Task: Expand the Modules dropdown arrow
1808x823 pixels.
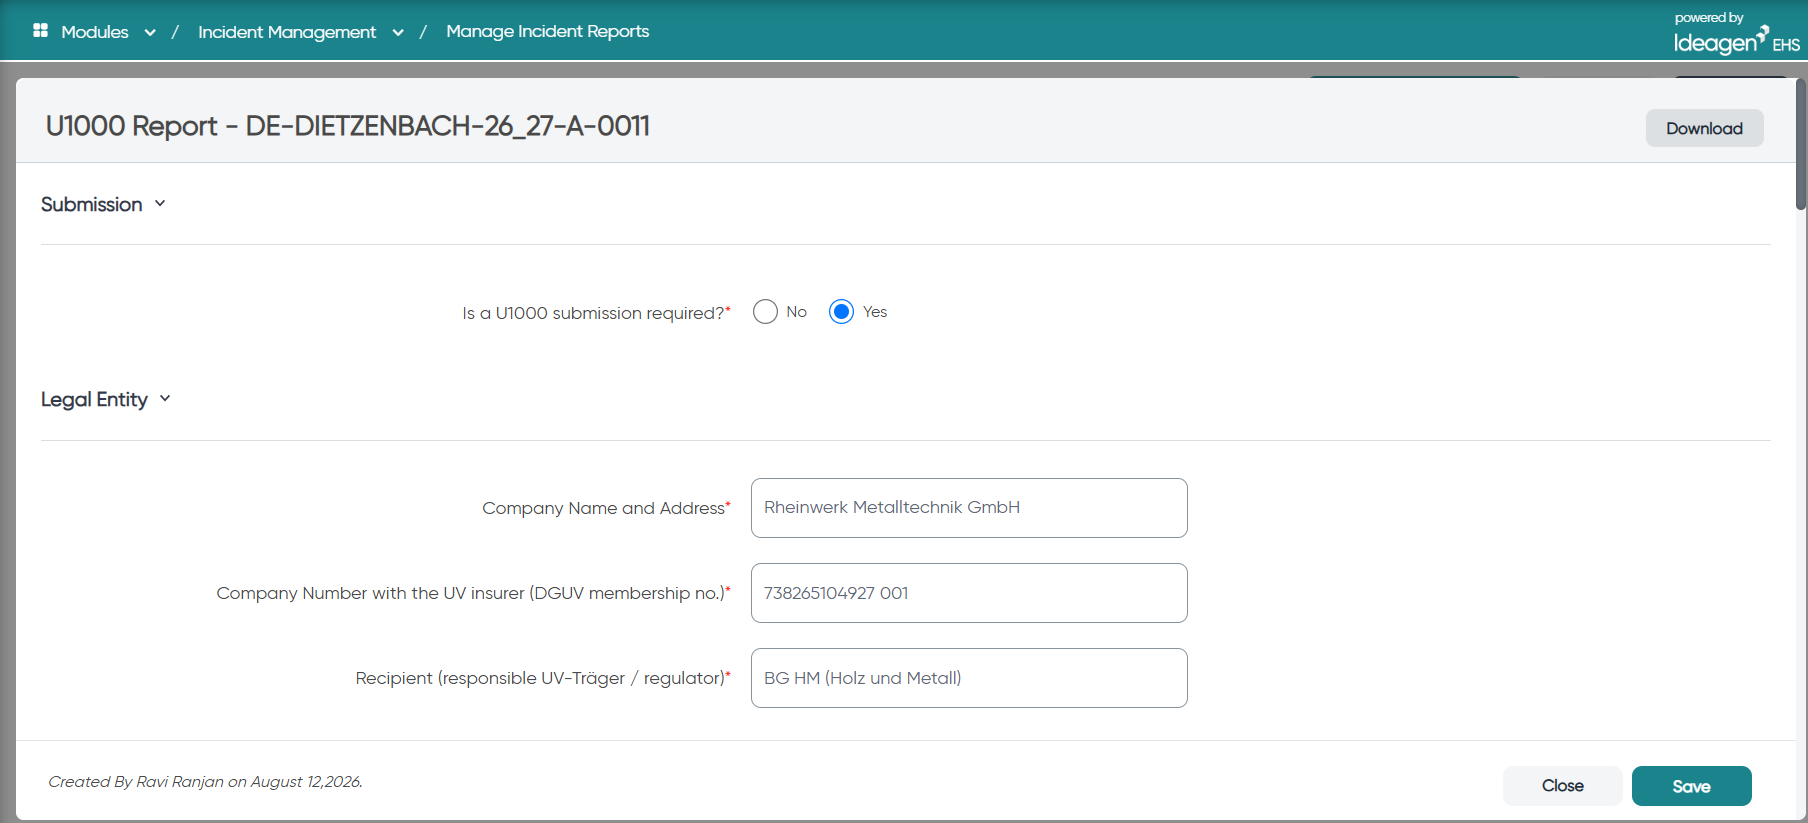Action: 150,32
